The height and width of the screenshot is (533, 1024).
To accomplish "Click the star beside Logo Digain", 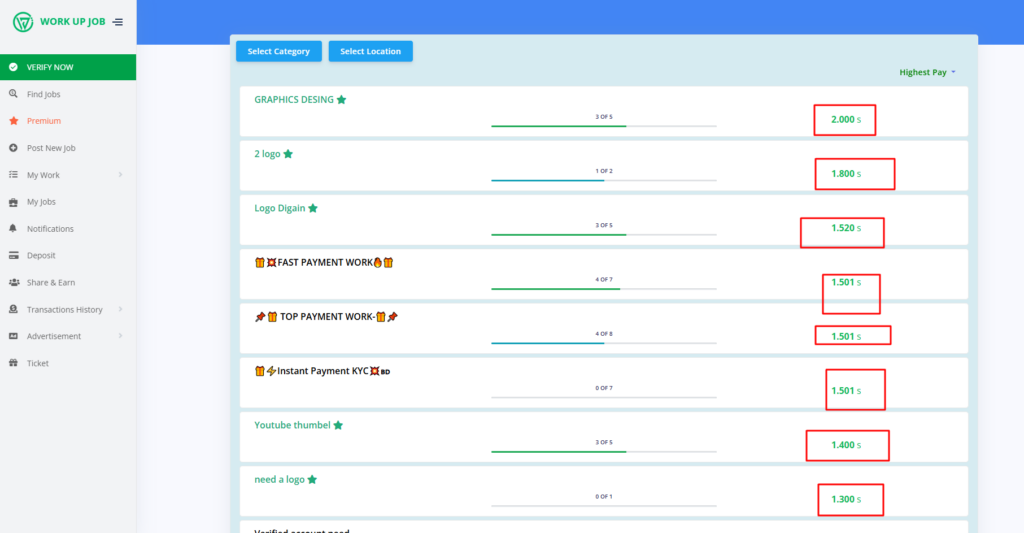I will pyautogui.click(x=313, y=208).
